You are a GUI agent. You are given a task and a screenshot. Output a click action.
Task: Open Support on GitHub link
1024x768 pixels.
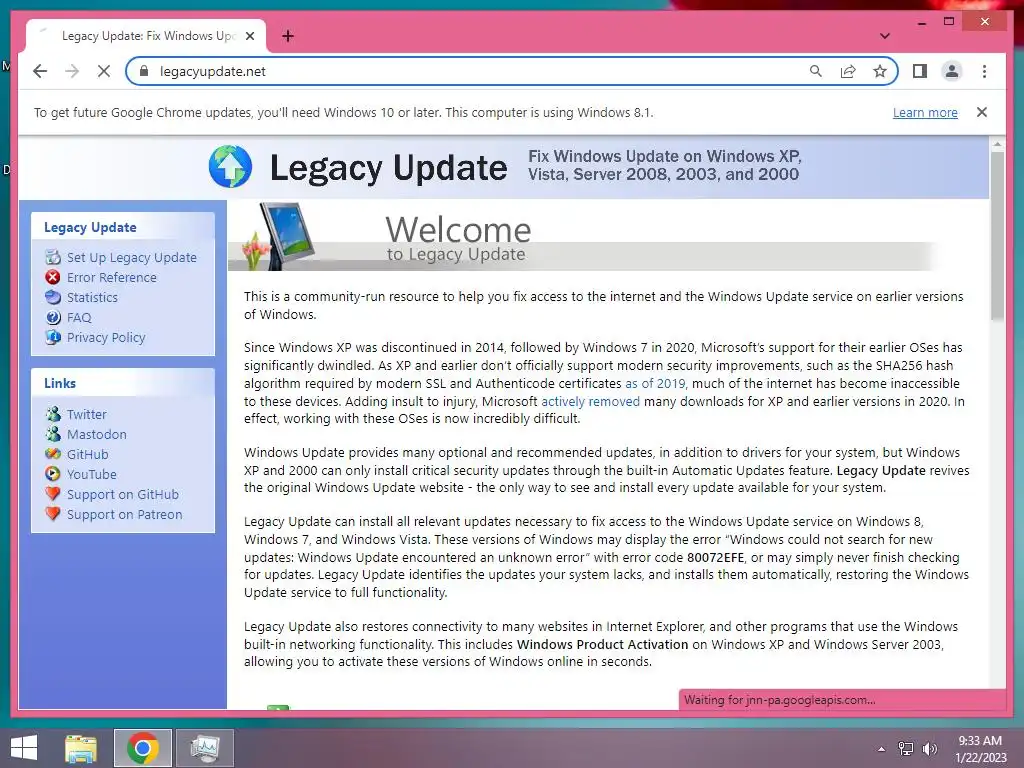[123, 494]
